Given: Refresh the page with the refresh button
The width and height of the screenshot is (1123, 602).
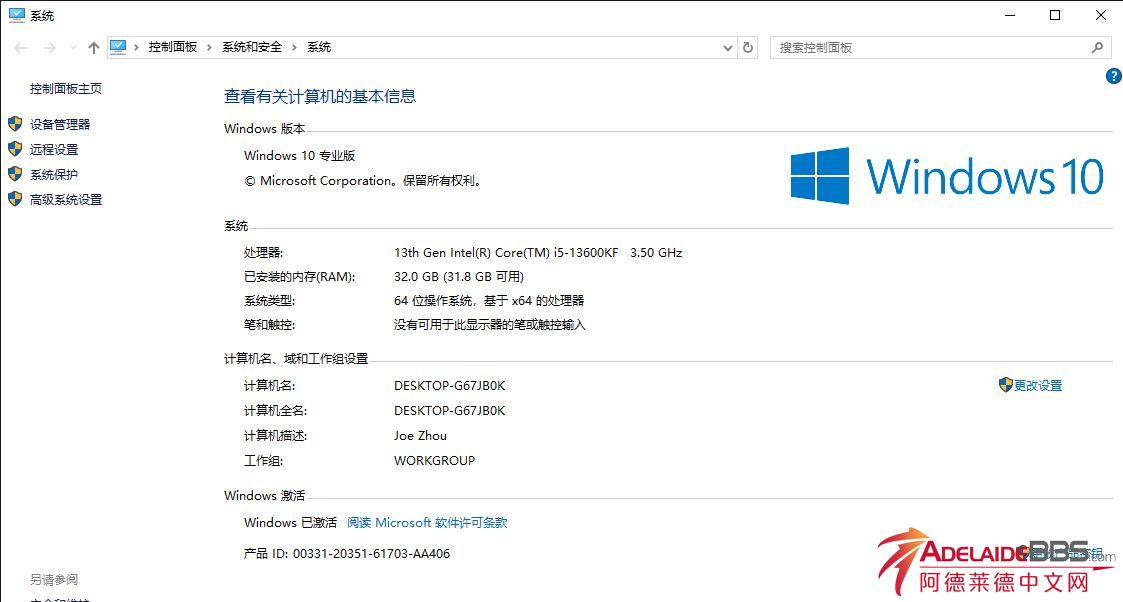Looking at the screenshot, I should point(748,47).
